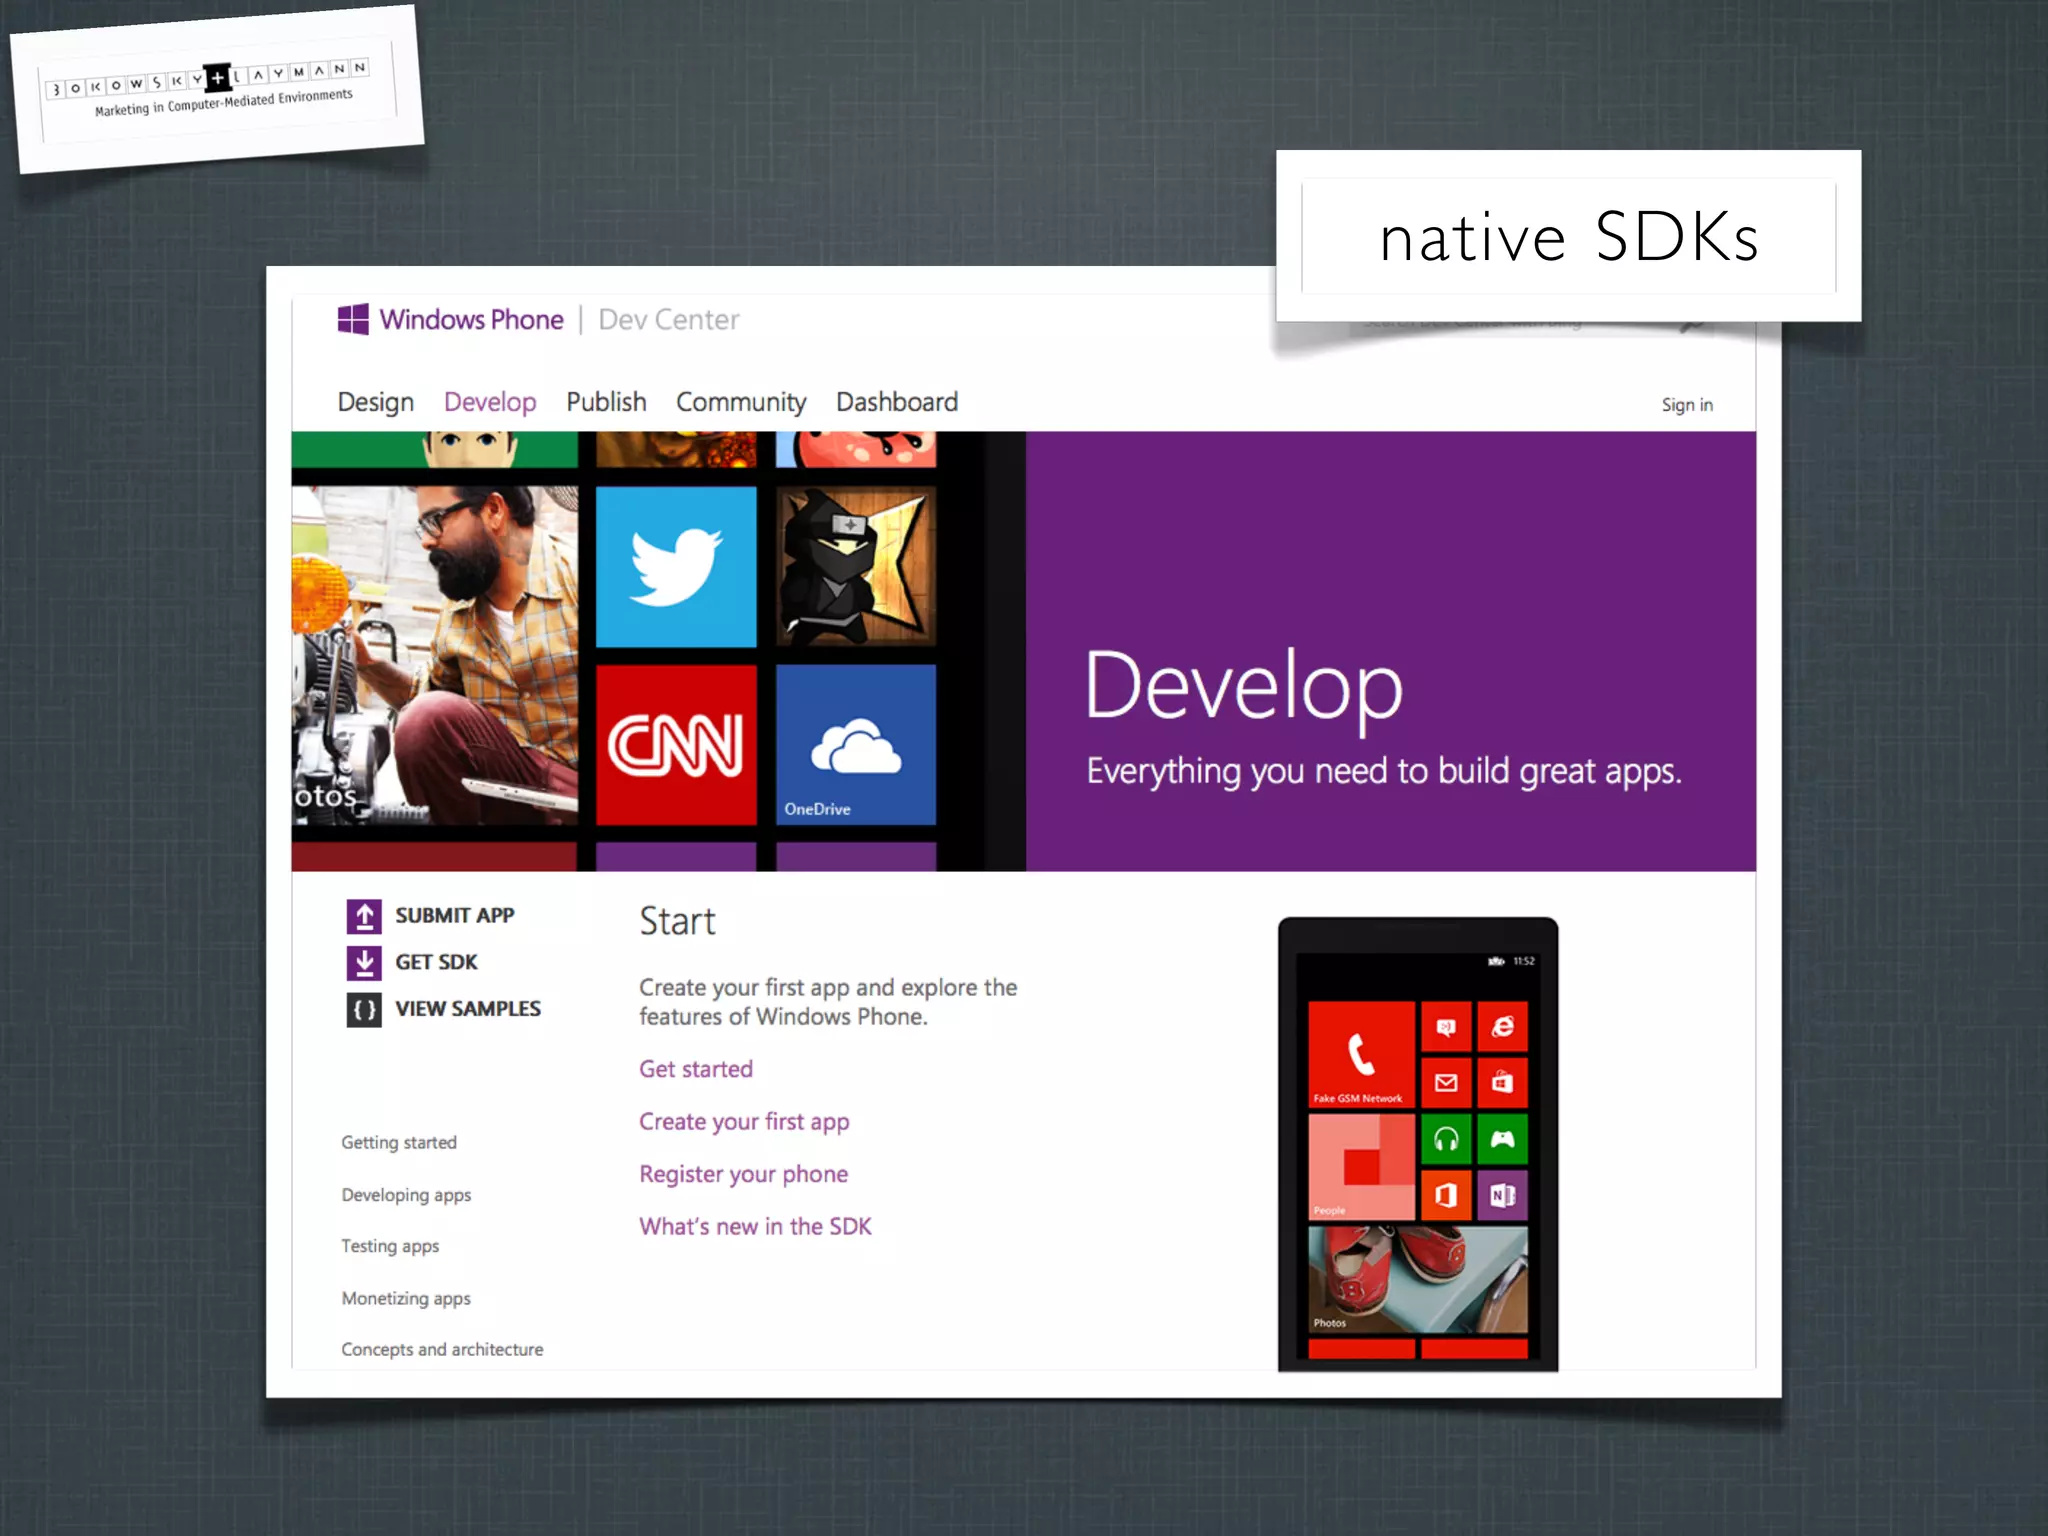
Task: Go to the Community menu item
Action: coord(741,402)
